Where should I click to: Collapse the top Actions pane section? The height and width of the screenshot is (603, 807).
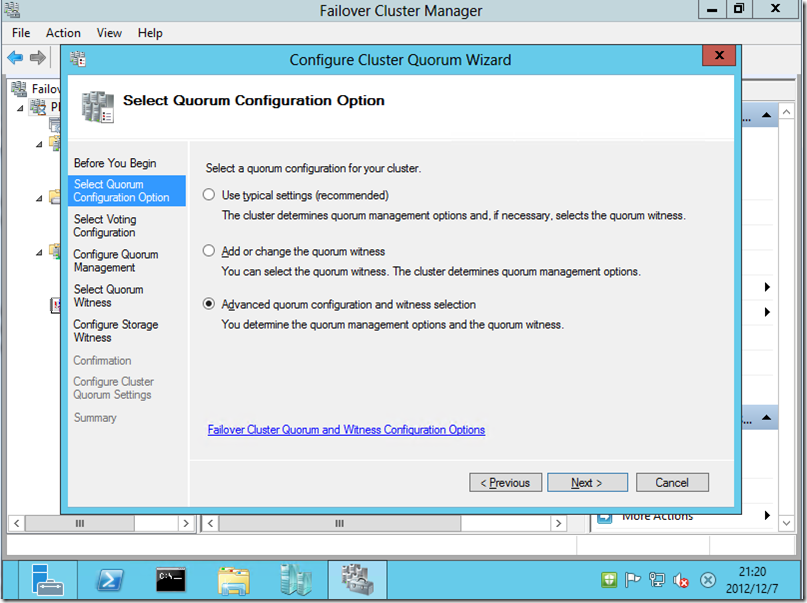766,115
